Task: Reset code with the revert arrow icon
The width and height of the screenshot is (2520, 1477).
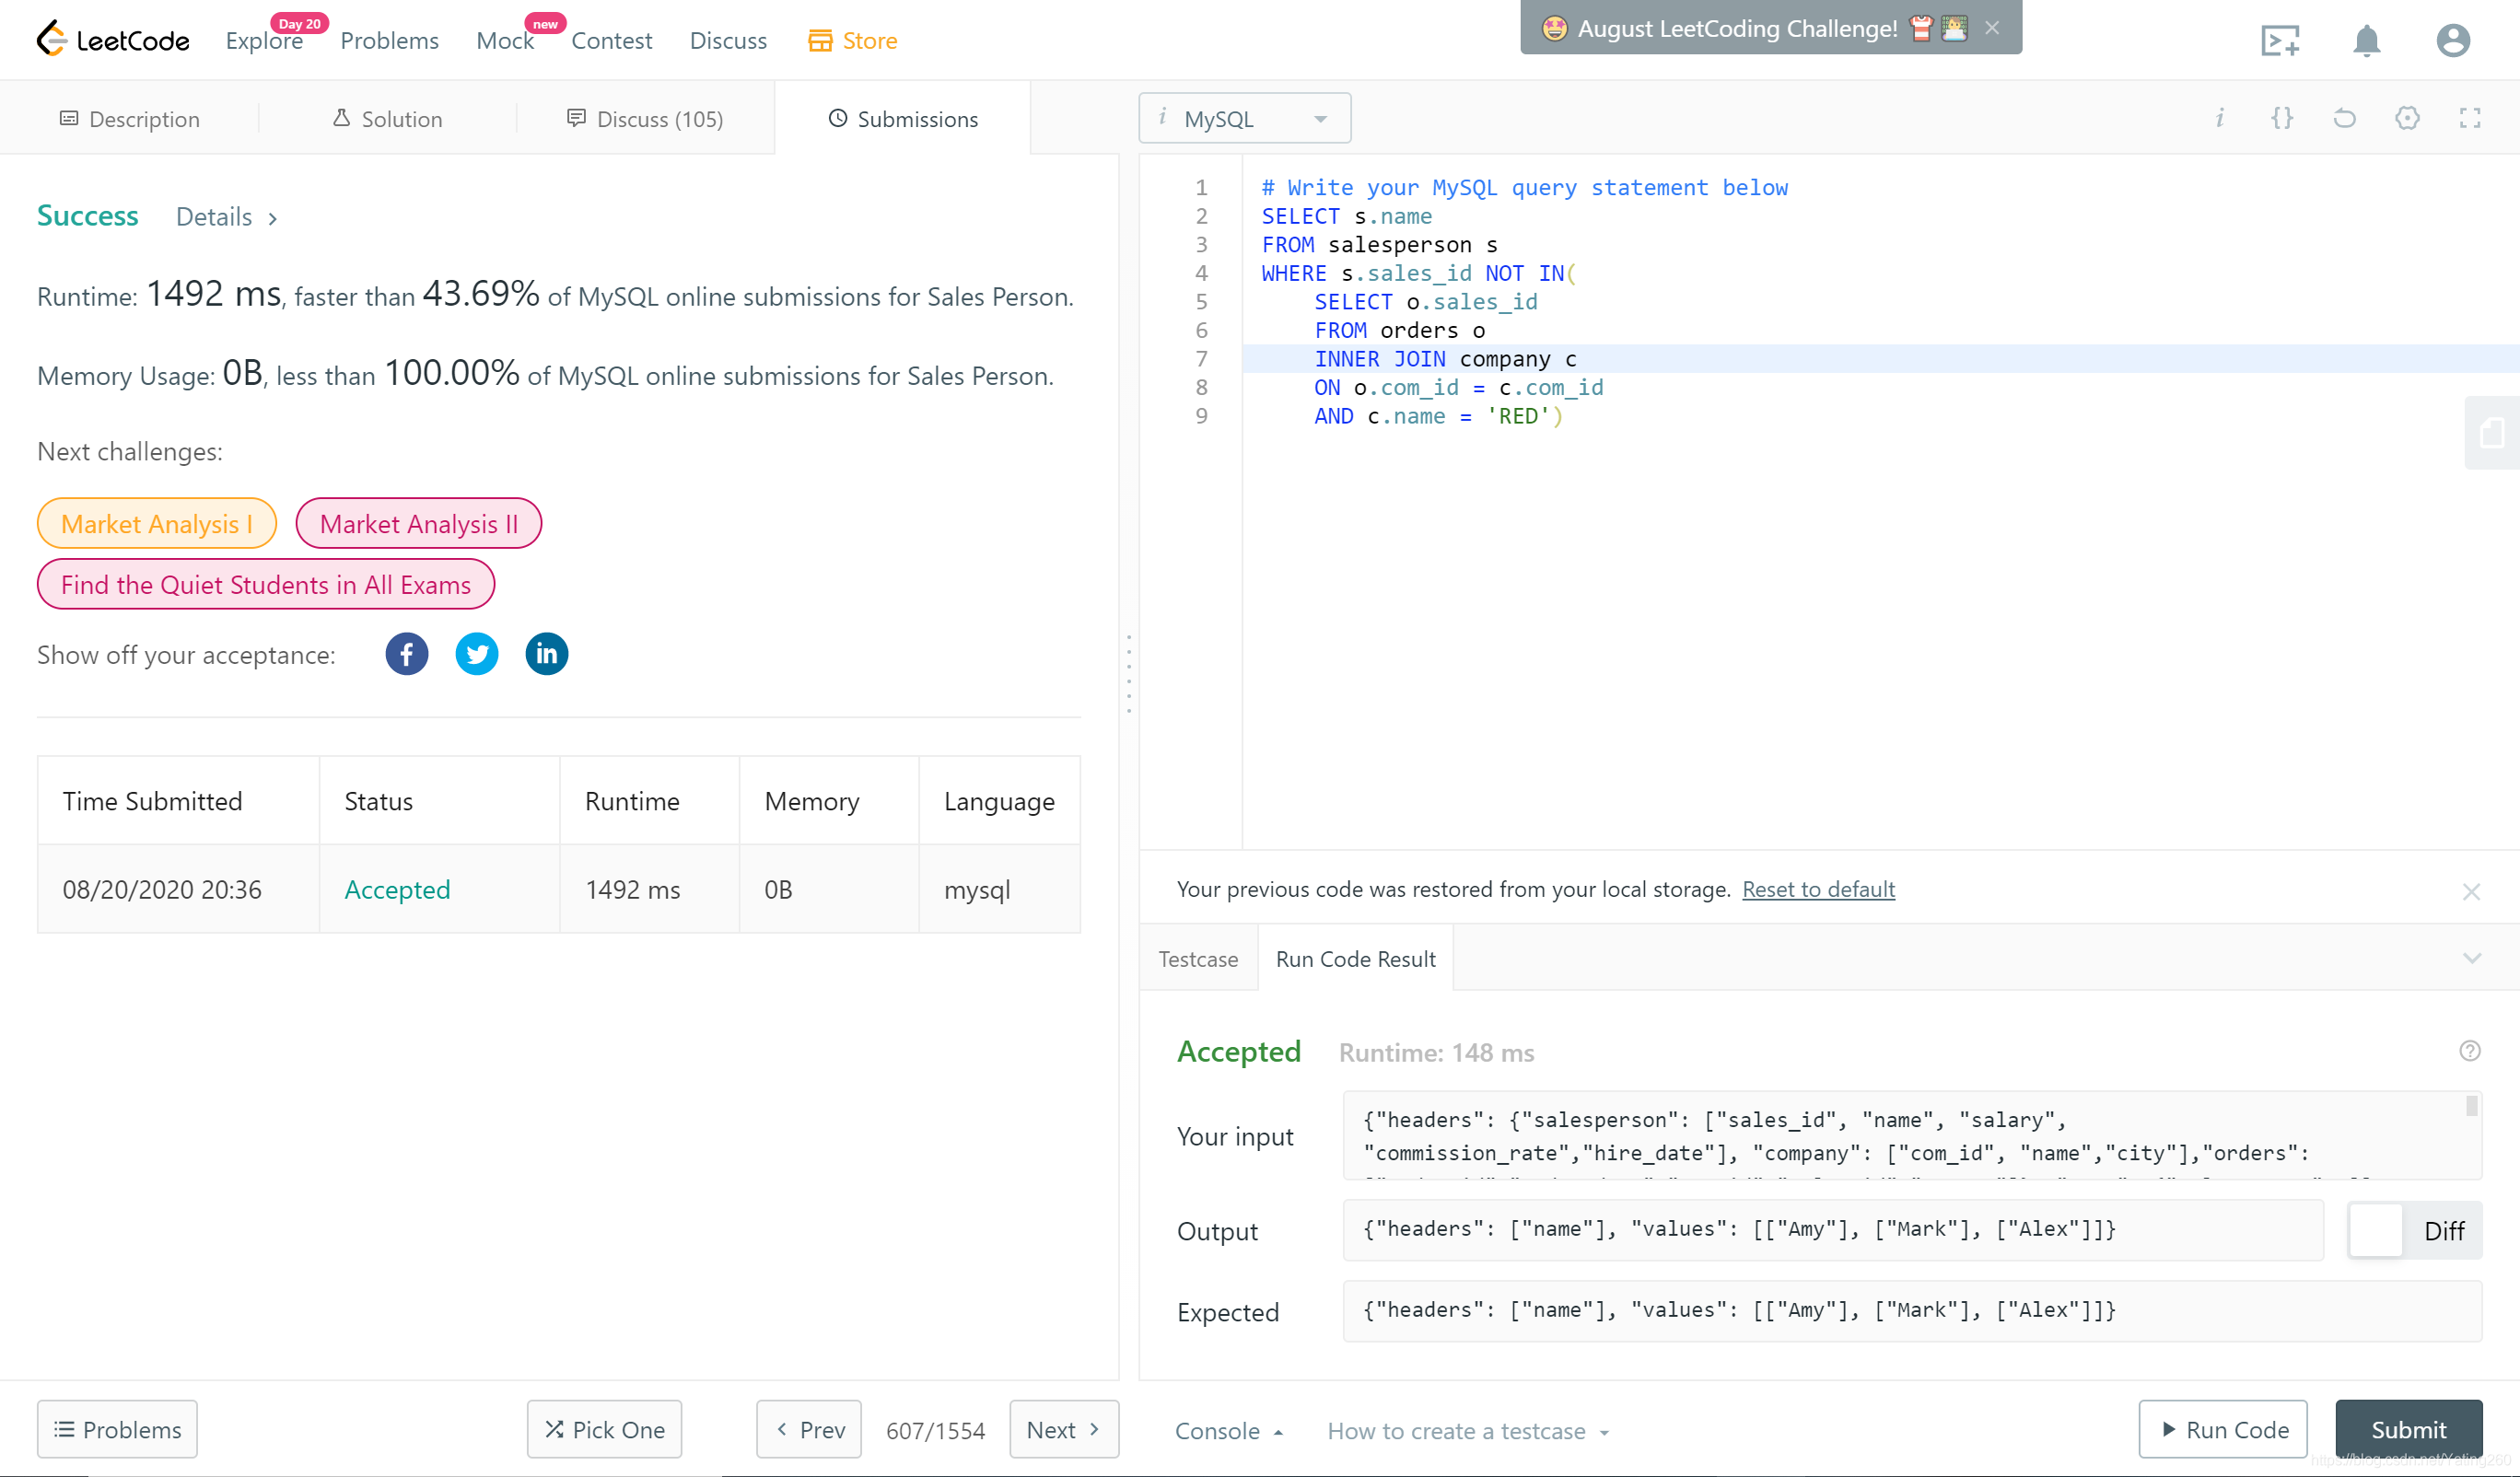Action: click(2344, 118)
